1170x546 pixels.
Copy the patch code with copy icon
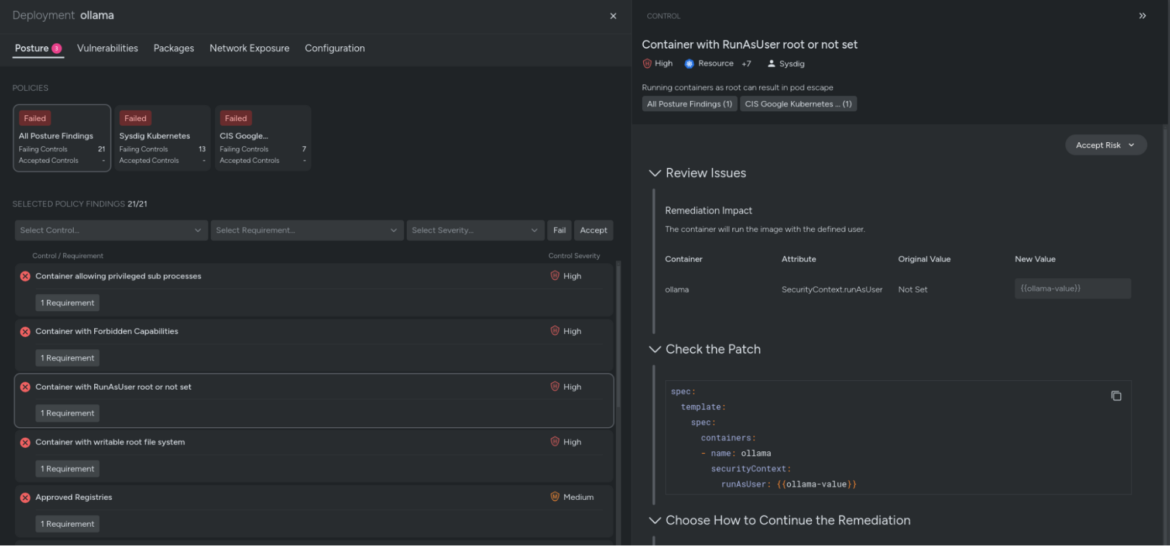[x=1116, y=395]
